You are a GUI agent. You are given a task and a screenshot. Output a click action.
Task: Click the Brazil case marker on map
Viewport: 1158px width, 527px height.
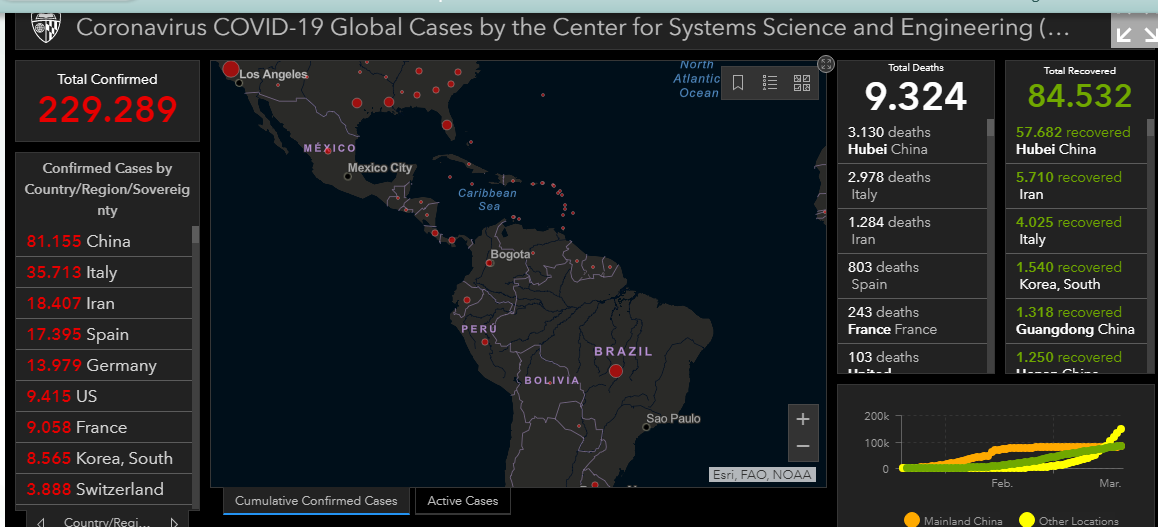point(616,371)
